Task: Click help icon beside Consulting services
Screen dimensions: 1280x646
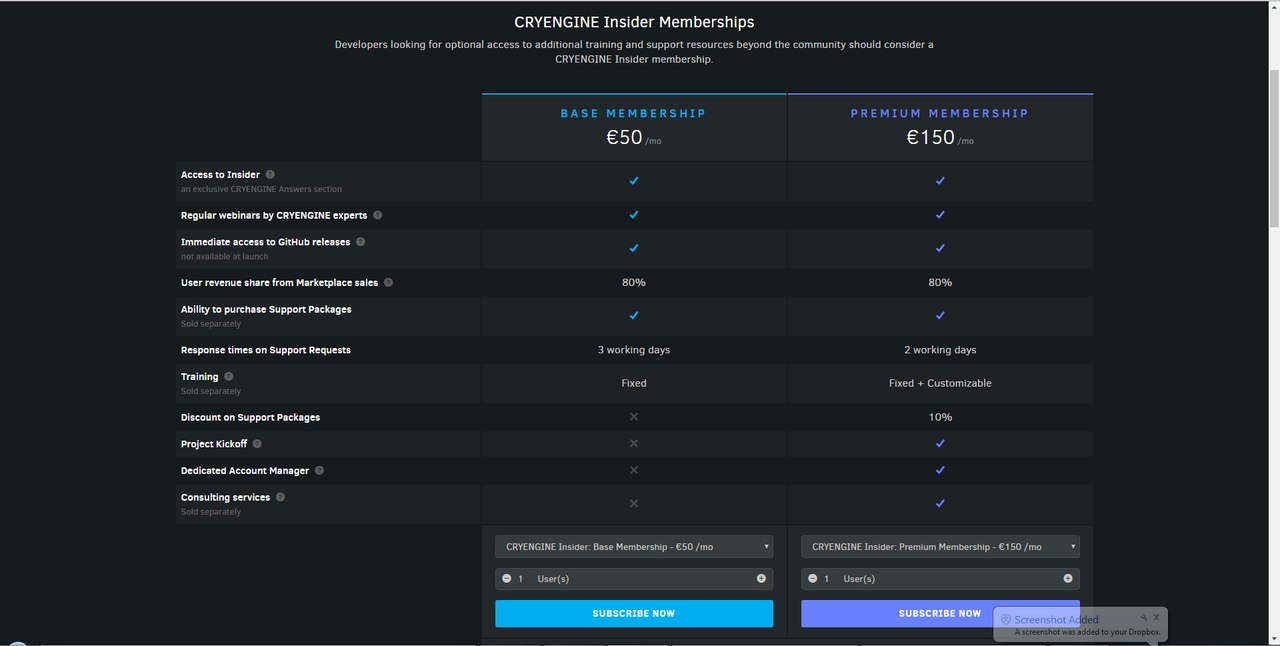Action: click(x=280, y=497)
